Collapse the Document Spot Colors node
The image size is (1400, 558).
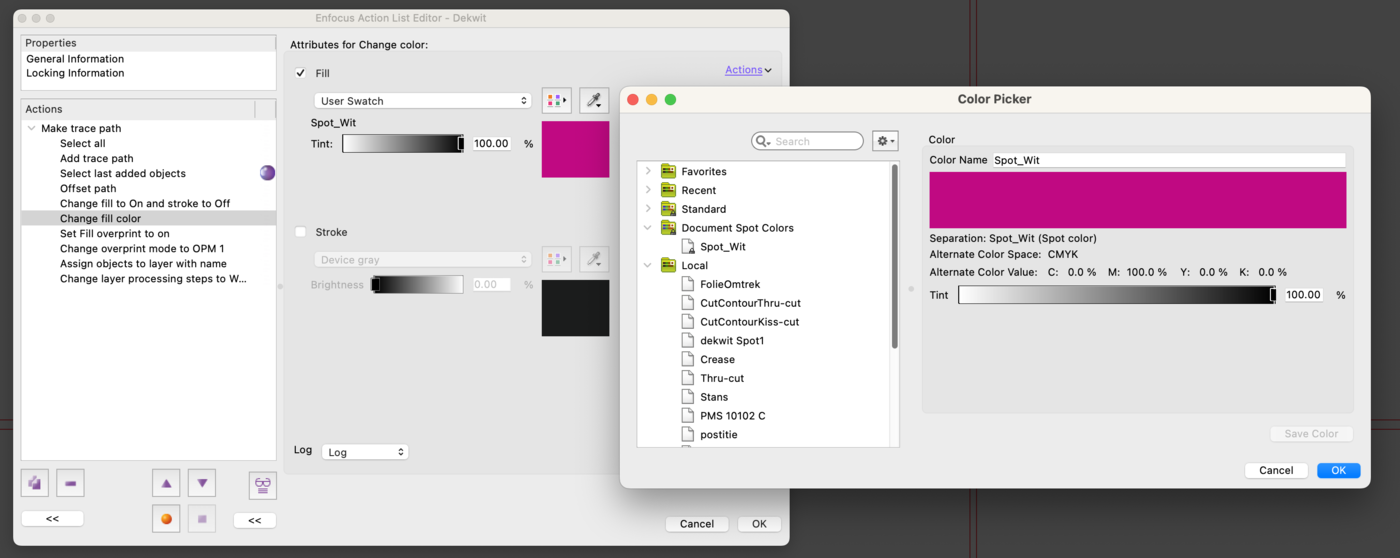[x=648, y=228]
